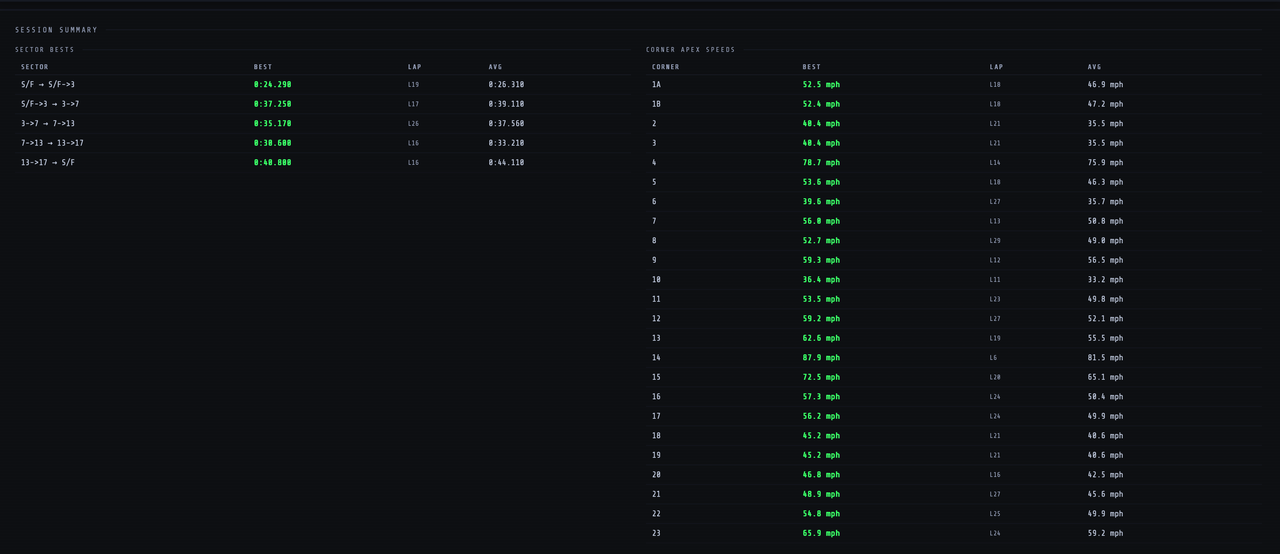Viewport: 1280px width, 554px height.
Task: Click the 52.1 mph average speed
Action: click(x=1105, y=319)
